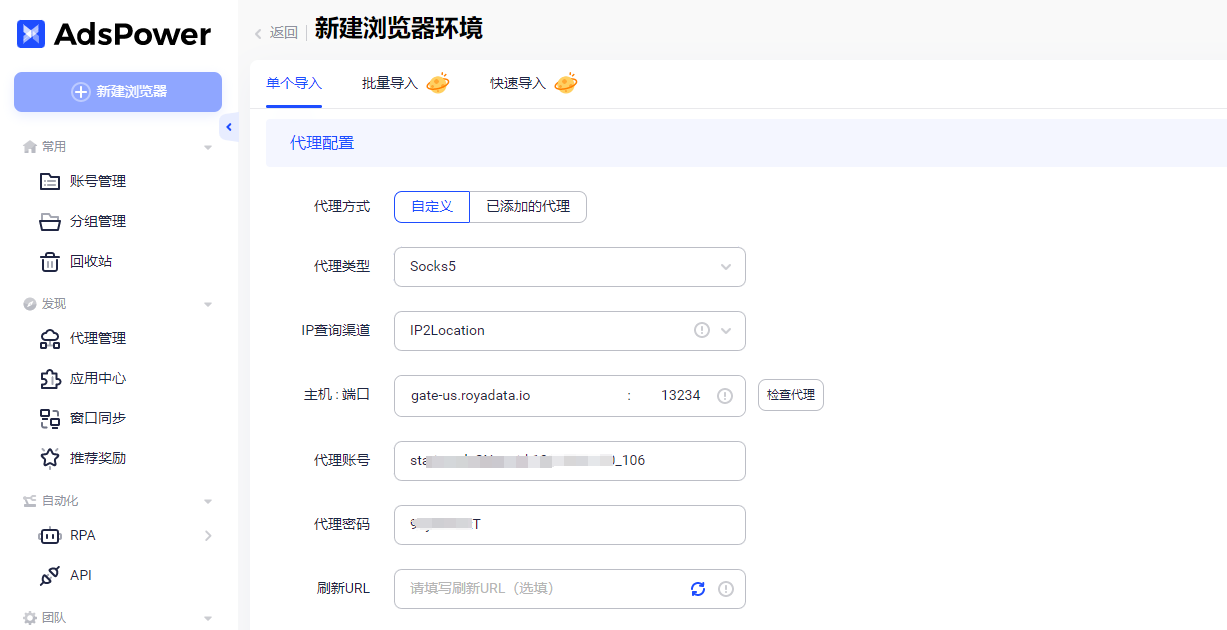Select 自定义 proxy mode
Image resolution: width=1227 pixels, height=630 pixels.
(432, 207)
